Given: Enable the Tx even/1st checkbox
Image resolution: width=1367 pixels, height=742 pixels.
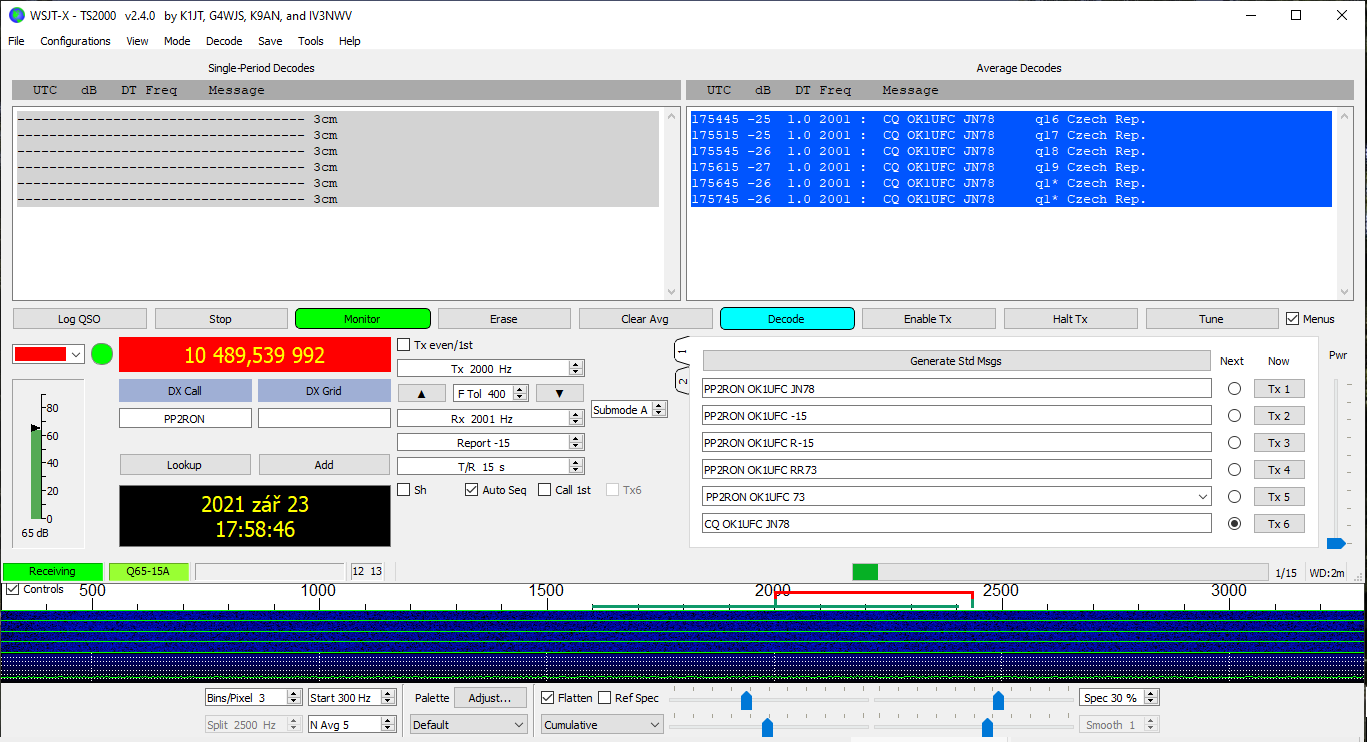Looking at the screenshot, I should click(x=404, y=345).
